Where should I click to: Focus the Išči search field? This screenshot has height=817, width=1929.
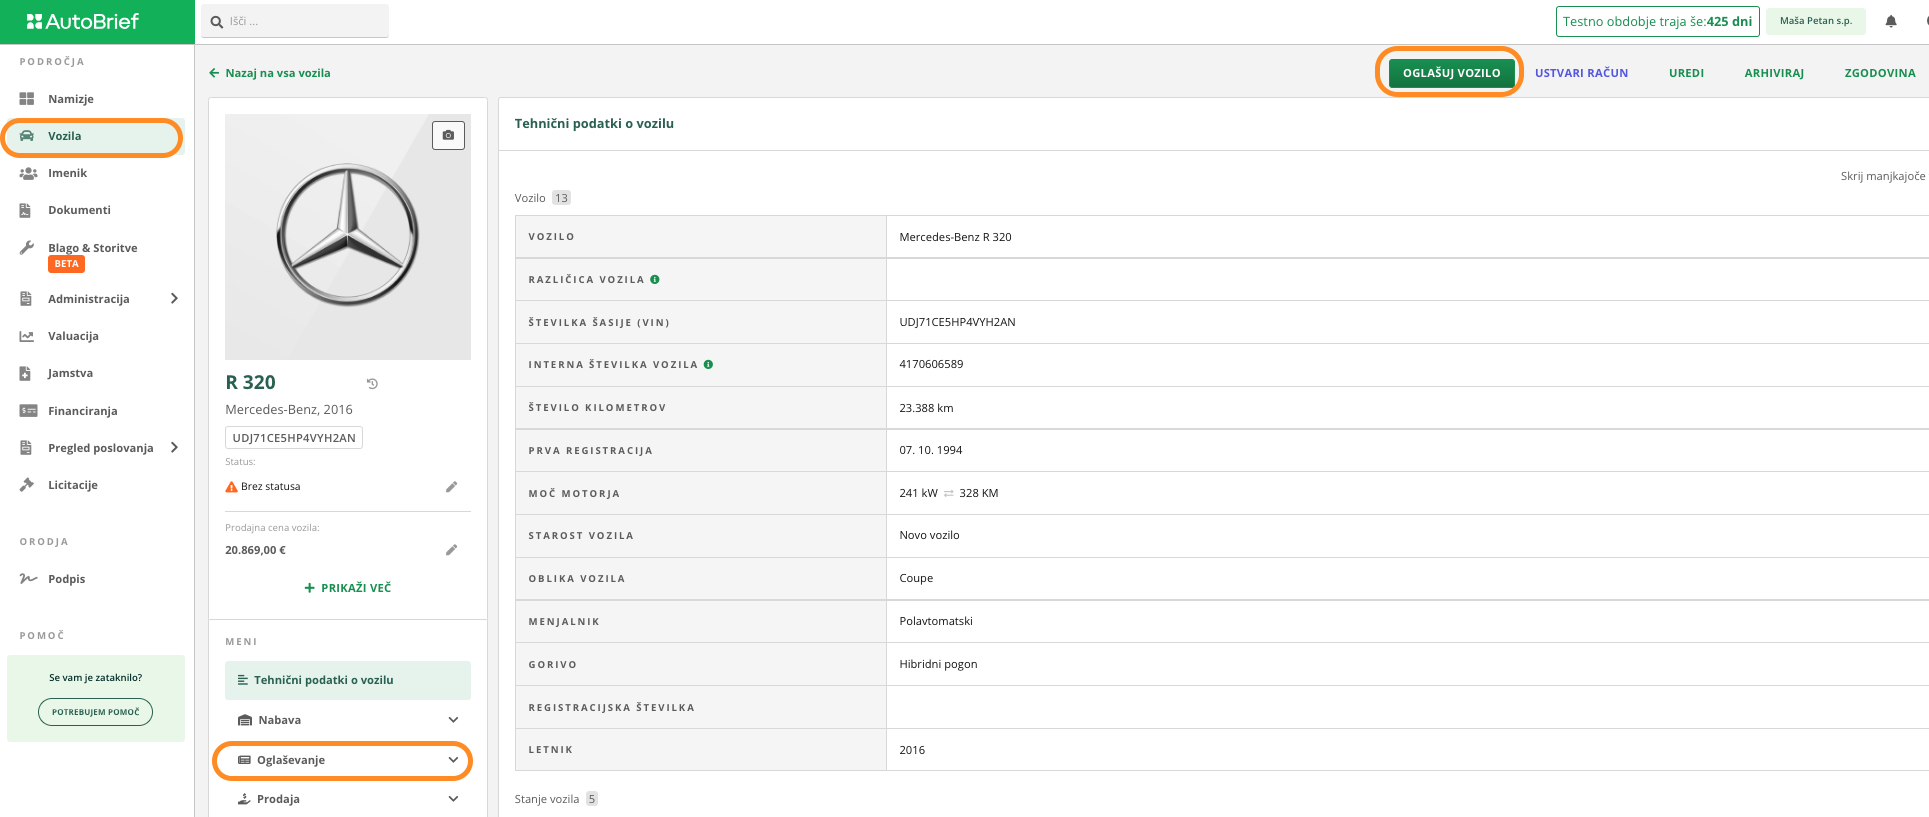(300, 21)
